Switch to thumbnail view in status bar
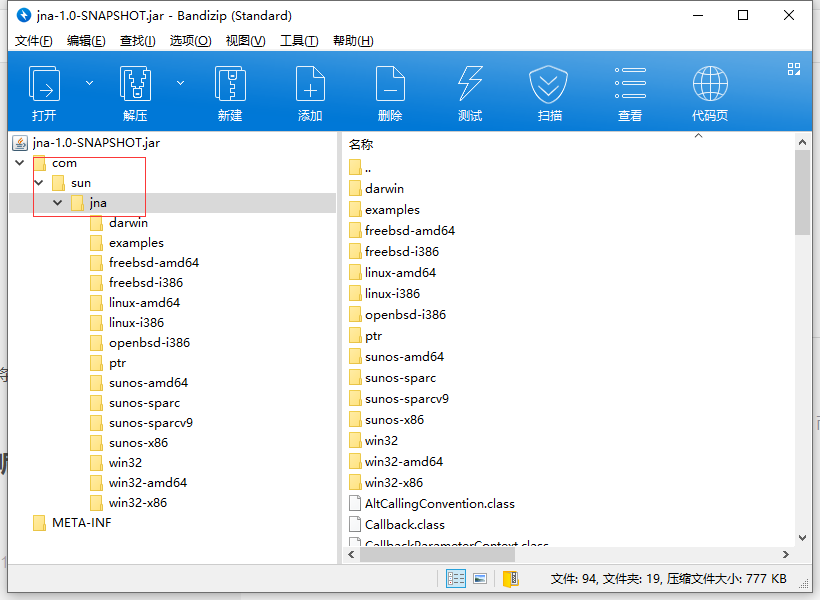The image size is (820, 600). 480,579
